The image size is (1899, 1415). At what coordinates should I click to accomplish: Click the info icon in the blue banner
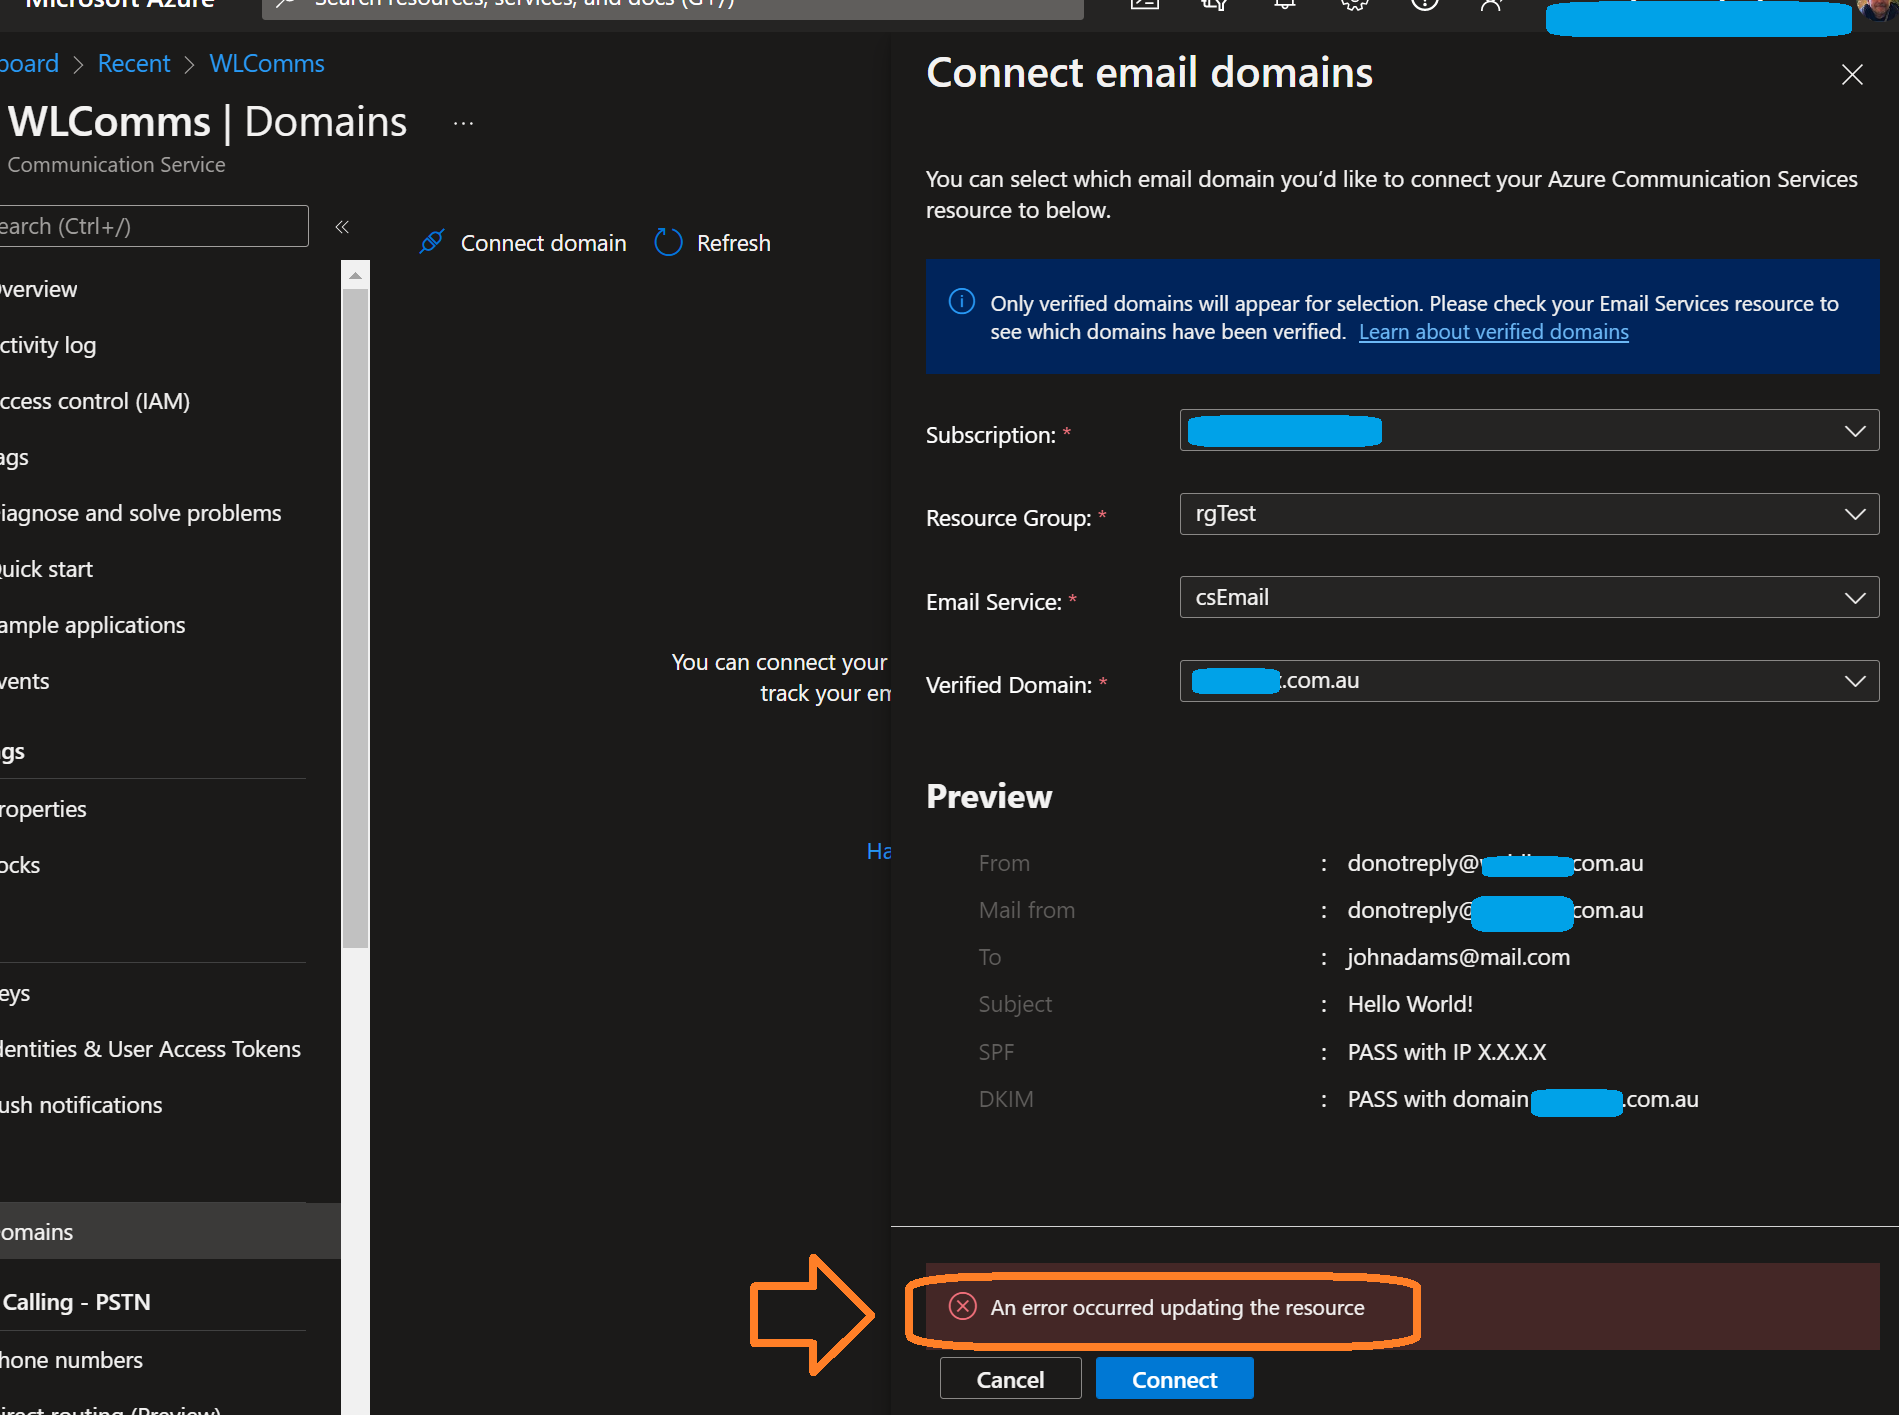point(962,302)
